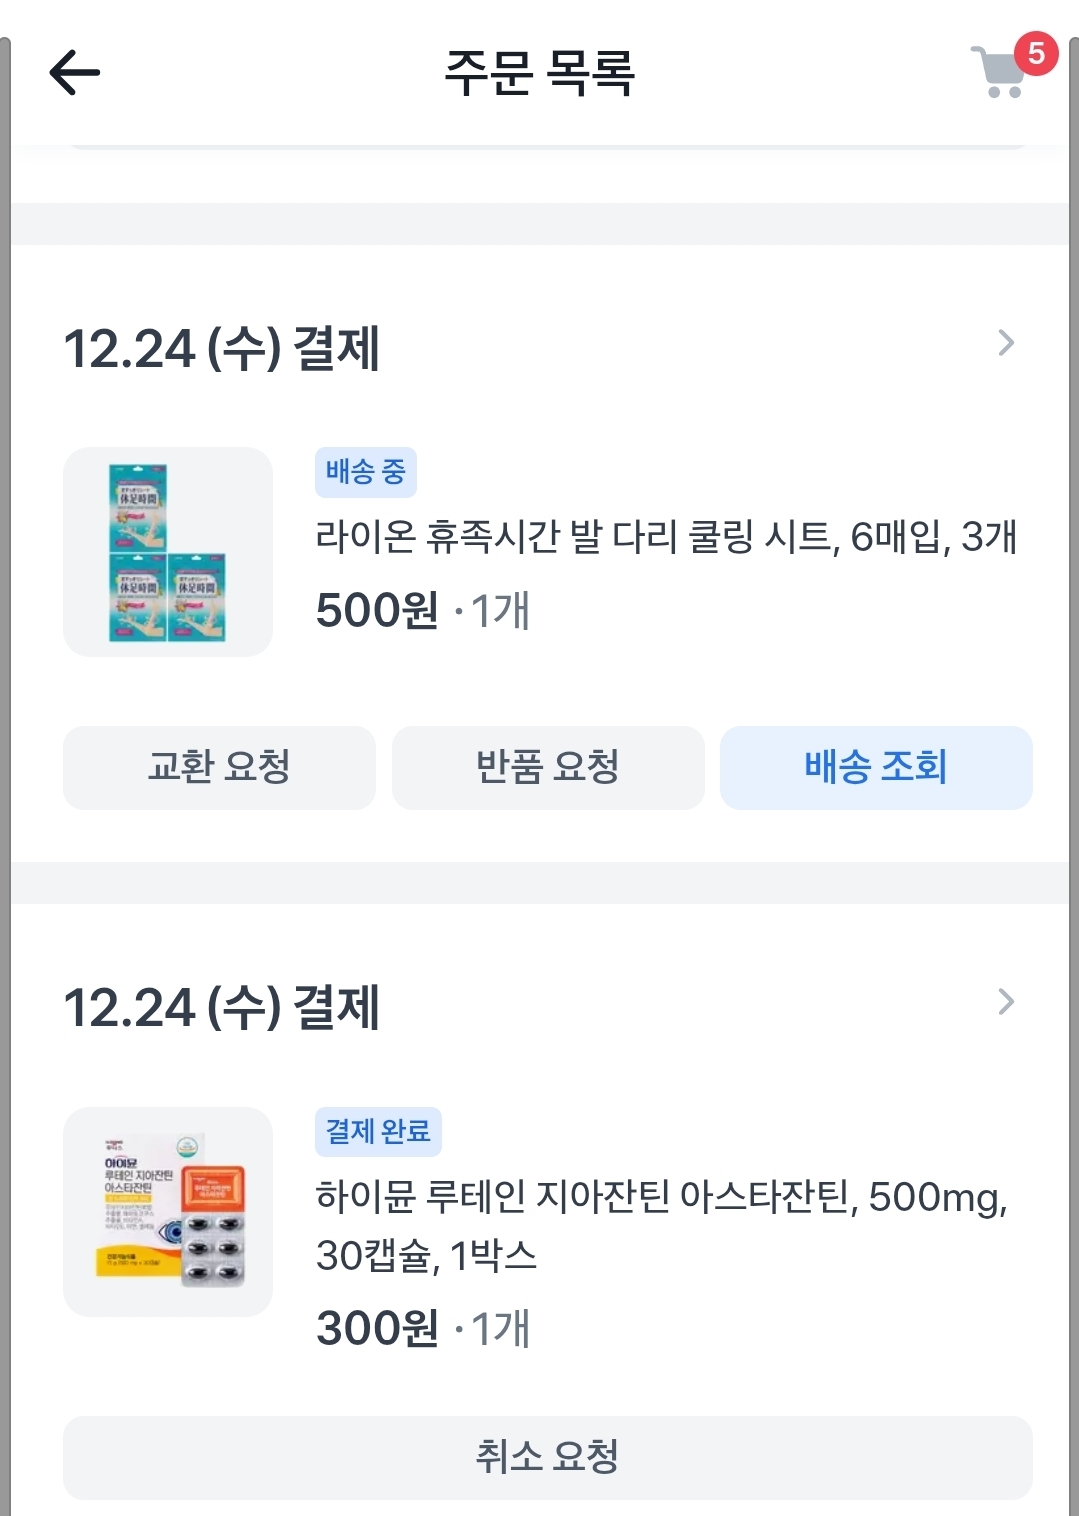Open the 하이뮨 루테인 product thumbnail
This screenshot has height=1516, width=1079.
tap(168, 1212)
